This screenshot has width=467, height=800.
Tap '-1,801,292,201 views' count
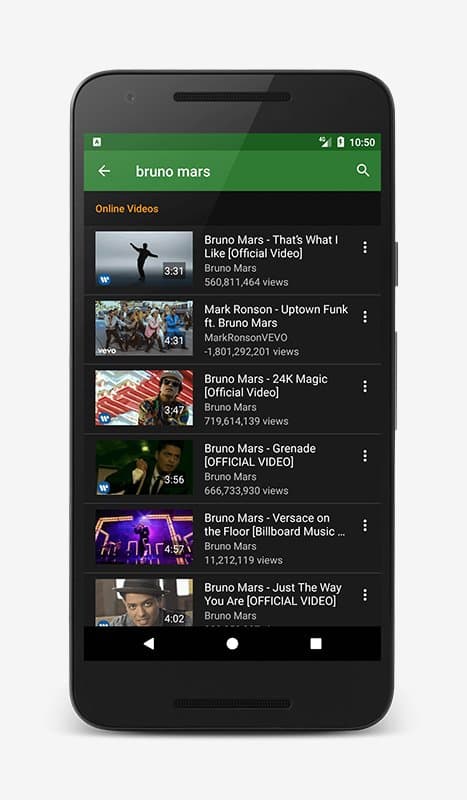tap(251, 352)
